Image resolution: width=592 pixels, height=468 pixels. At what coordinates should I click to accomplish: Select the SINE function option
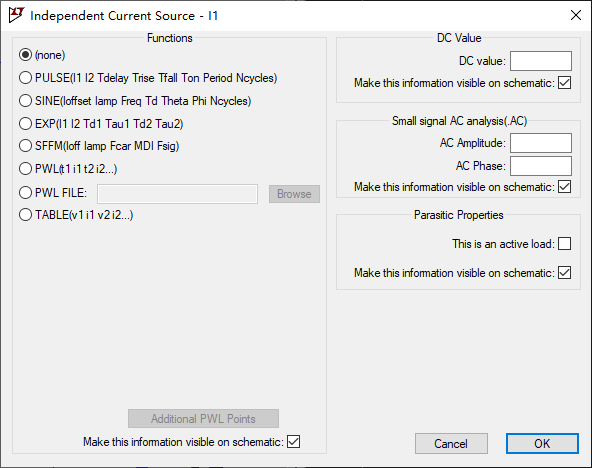25,101
